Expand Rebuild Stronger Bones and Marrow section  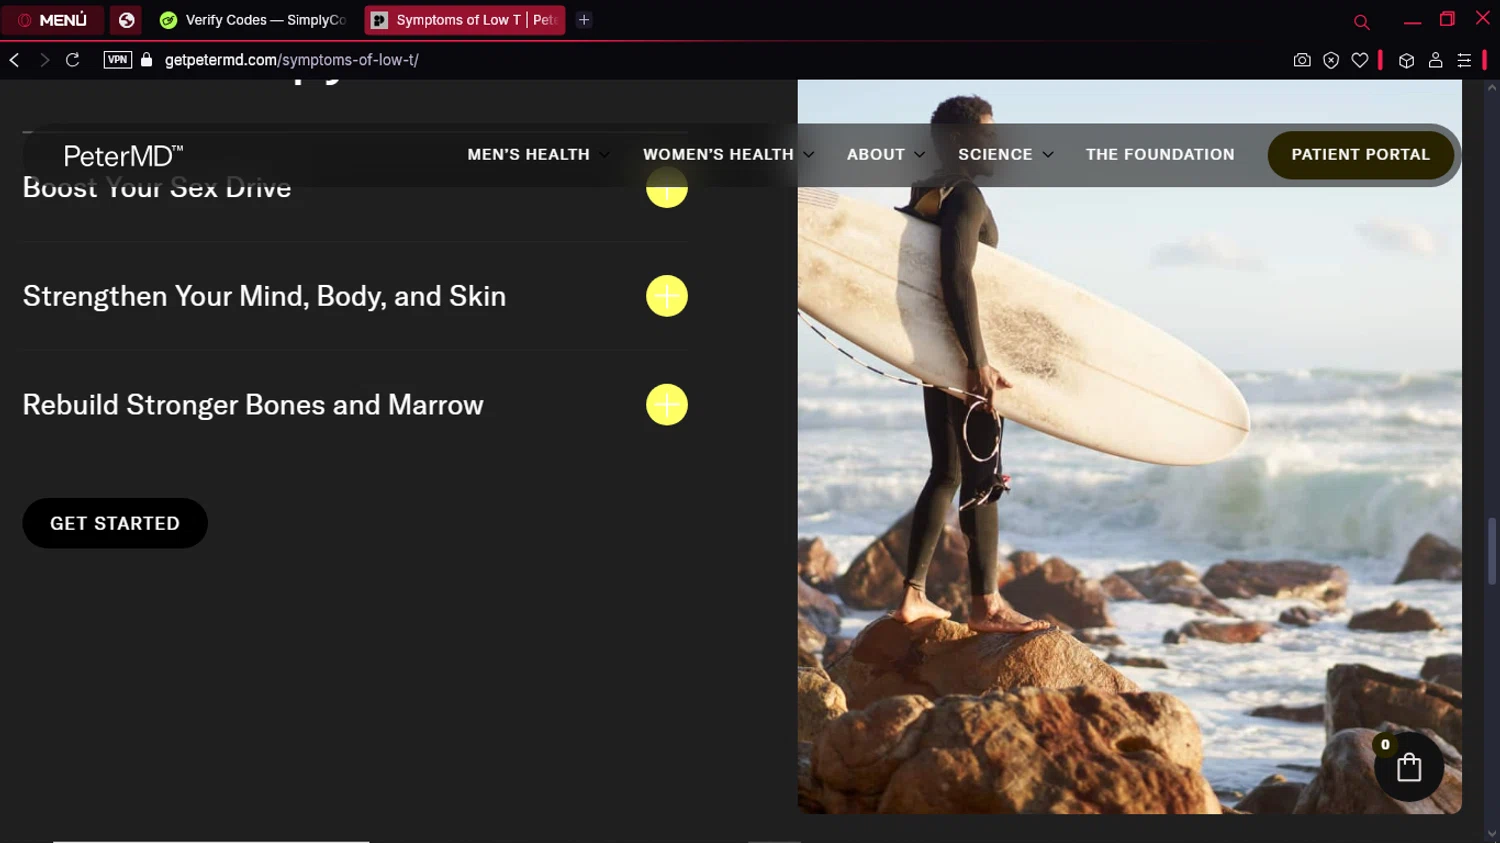point(667,405)
